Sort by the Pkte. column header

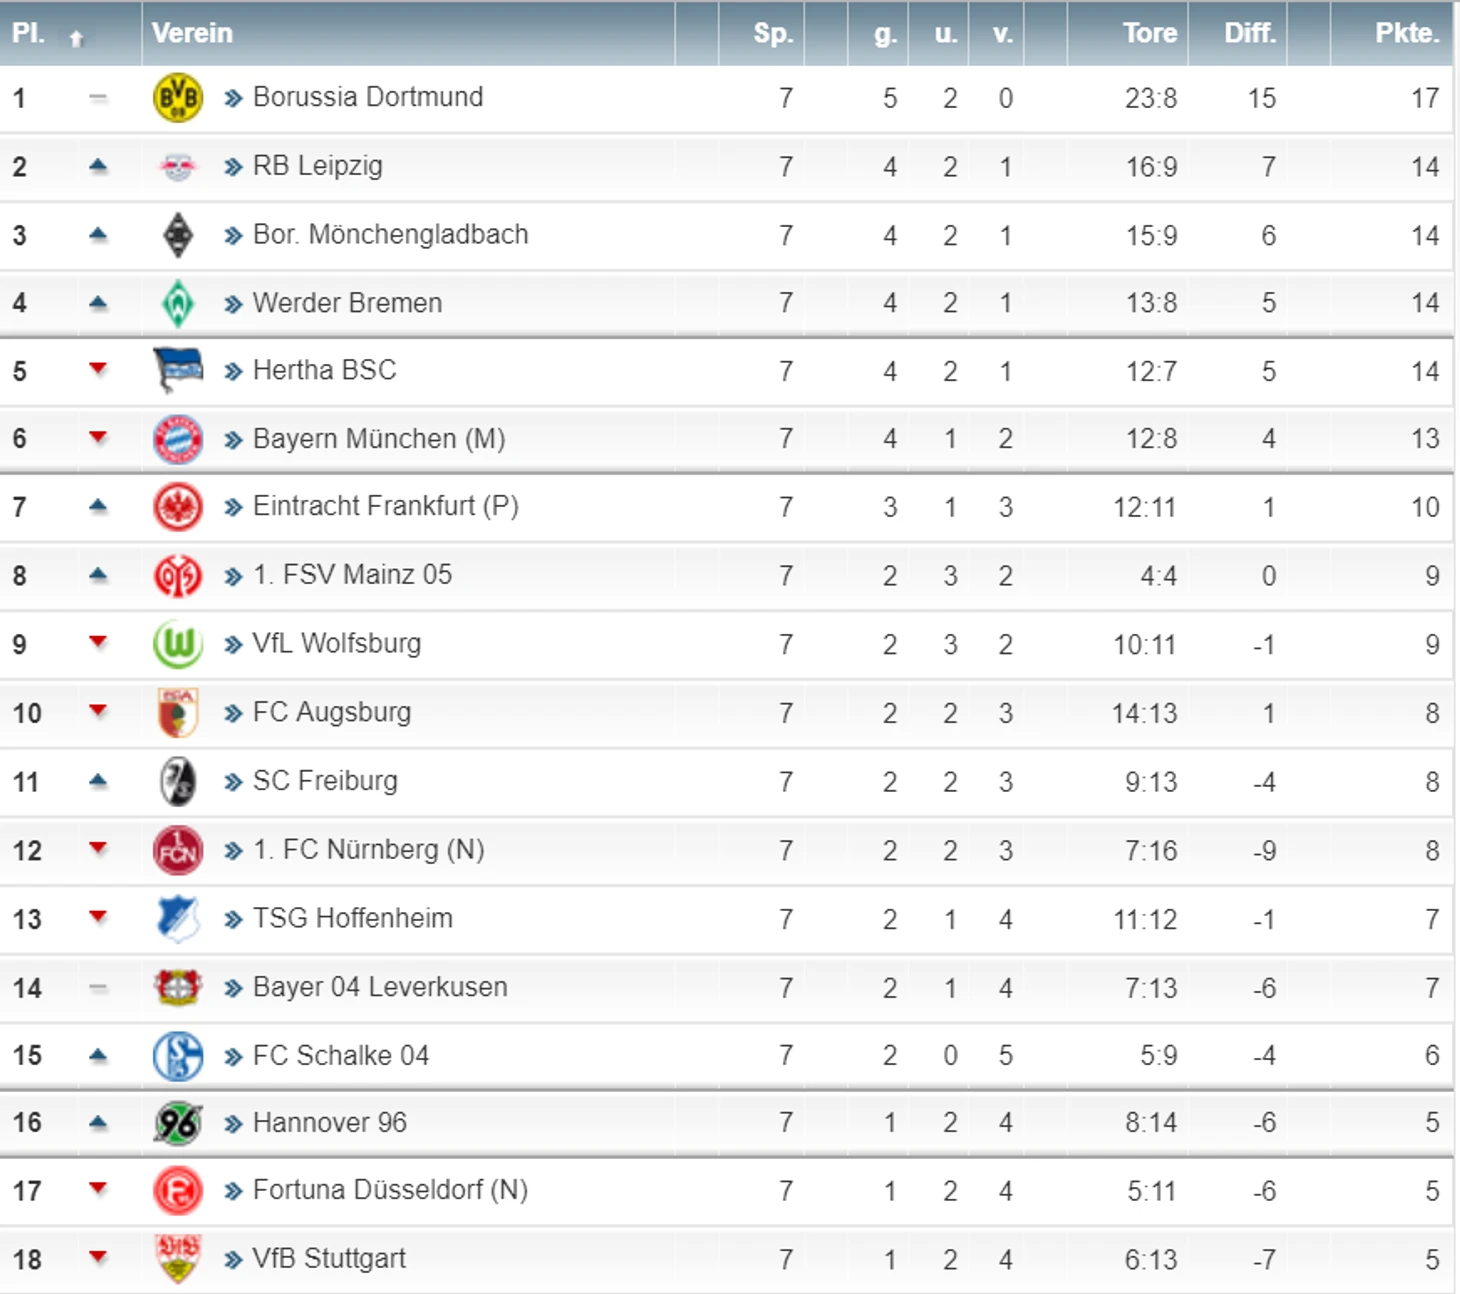tap(1407, 33)
